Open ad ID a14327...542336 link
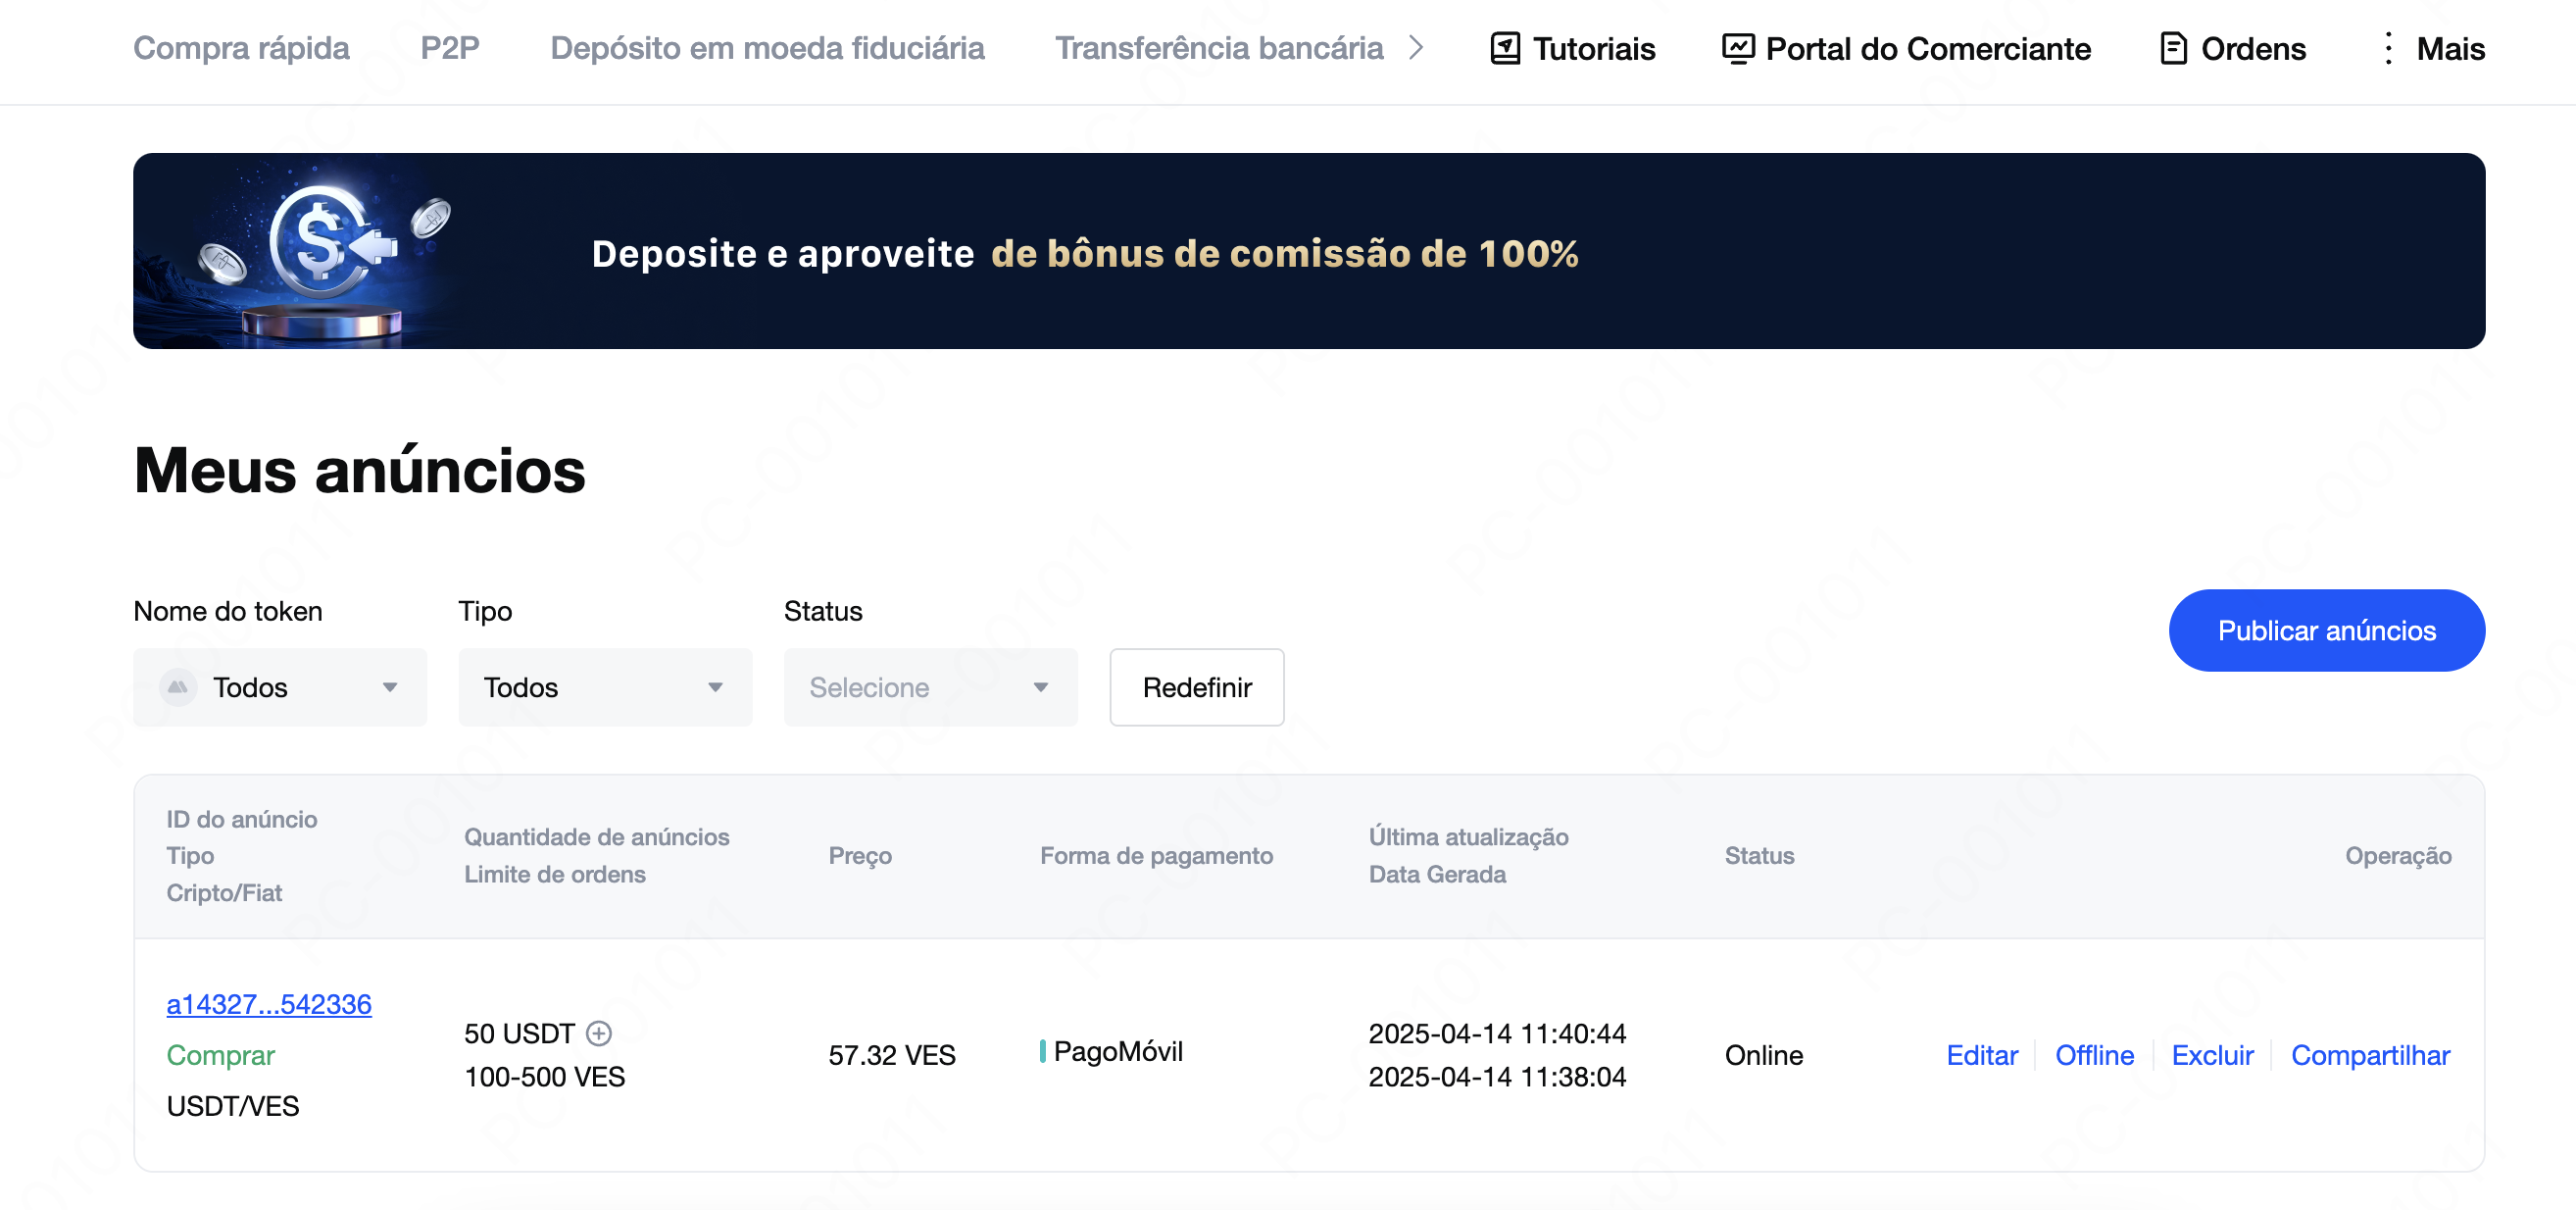Viewport: 2576px width, 1210px height. tap(269, 1004)
